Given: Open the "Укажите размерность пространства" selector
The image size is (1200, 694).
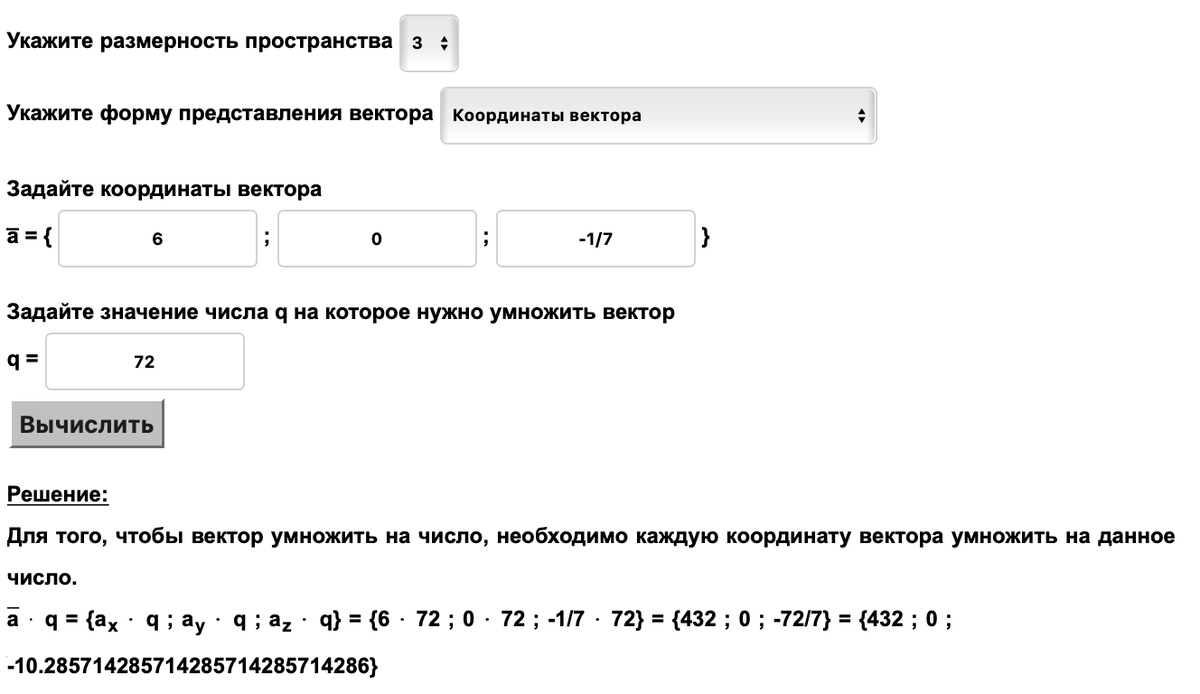Looking at the screenshot, I should [x=430, y=40].
